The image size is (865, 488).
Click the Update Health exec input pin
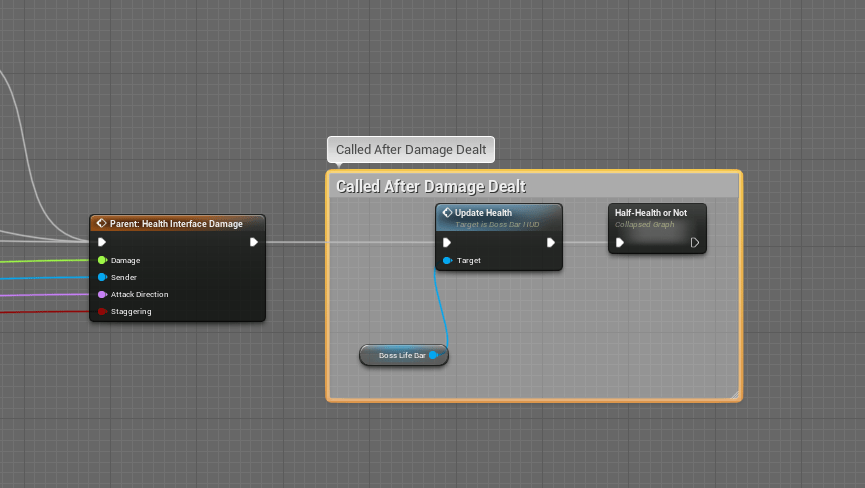tap(447, 242)
